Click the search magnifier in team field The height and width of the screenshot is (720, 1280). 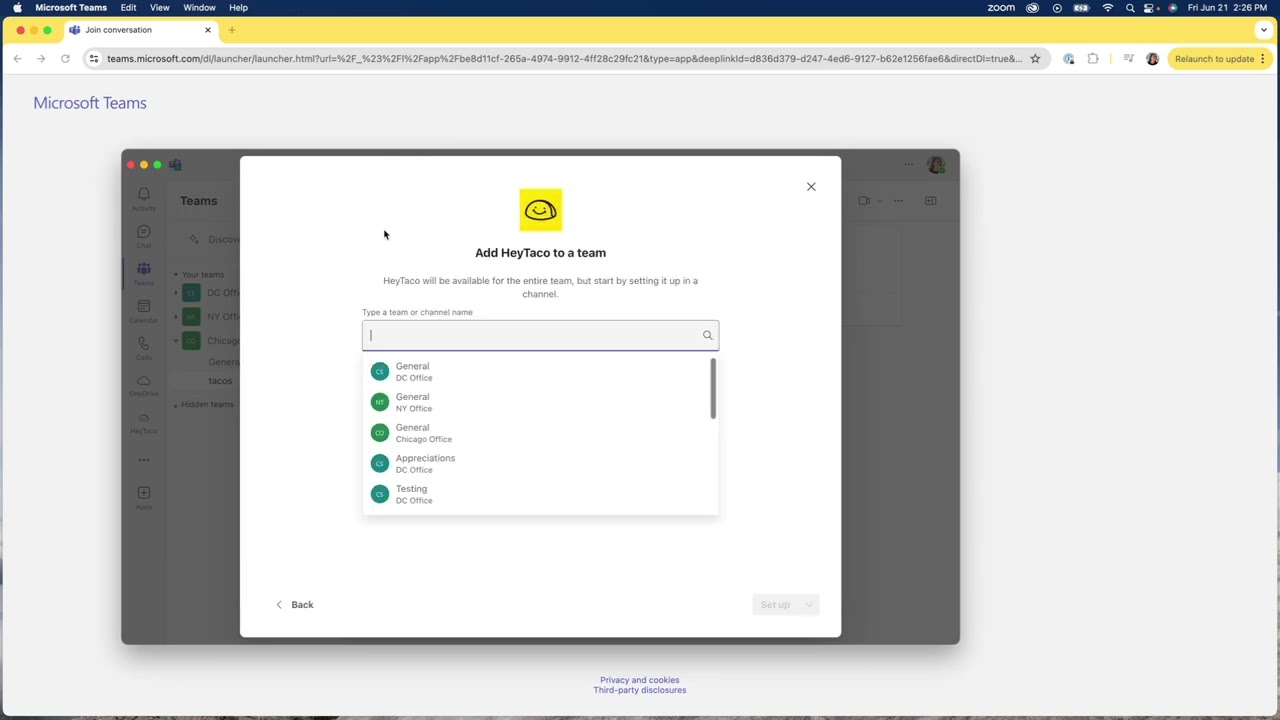click(x=707, y=336)
